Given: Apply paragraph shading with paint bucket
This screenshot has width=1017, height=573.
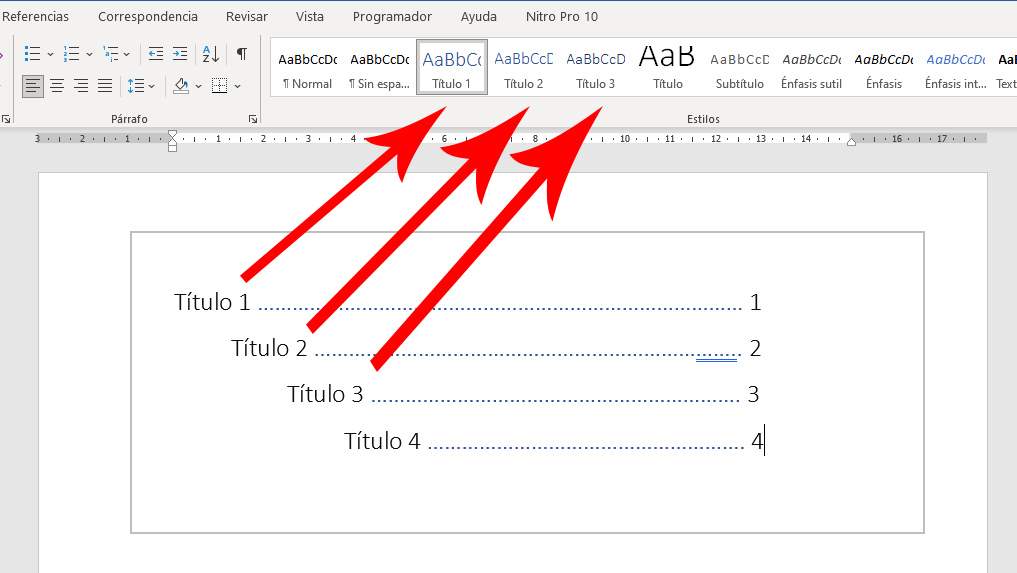Looking at the screenshot, I should 181,86.
